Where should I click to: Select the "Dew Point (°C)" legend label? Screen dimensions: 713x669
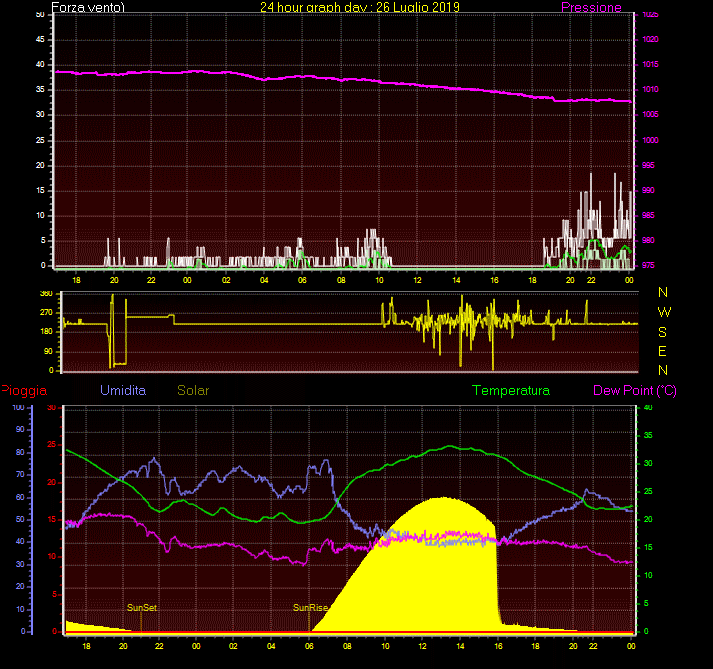click(x=635, y=391)
